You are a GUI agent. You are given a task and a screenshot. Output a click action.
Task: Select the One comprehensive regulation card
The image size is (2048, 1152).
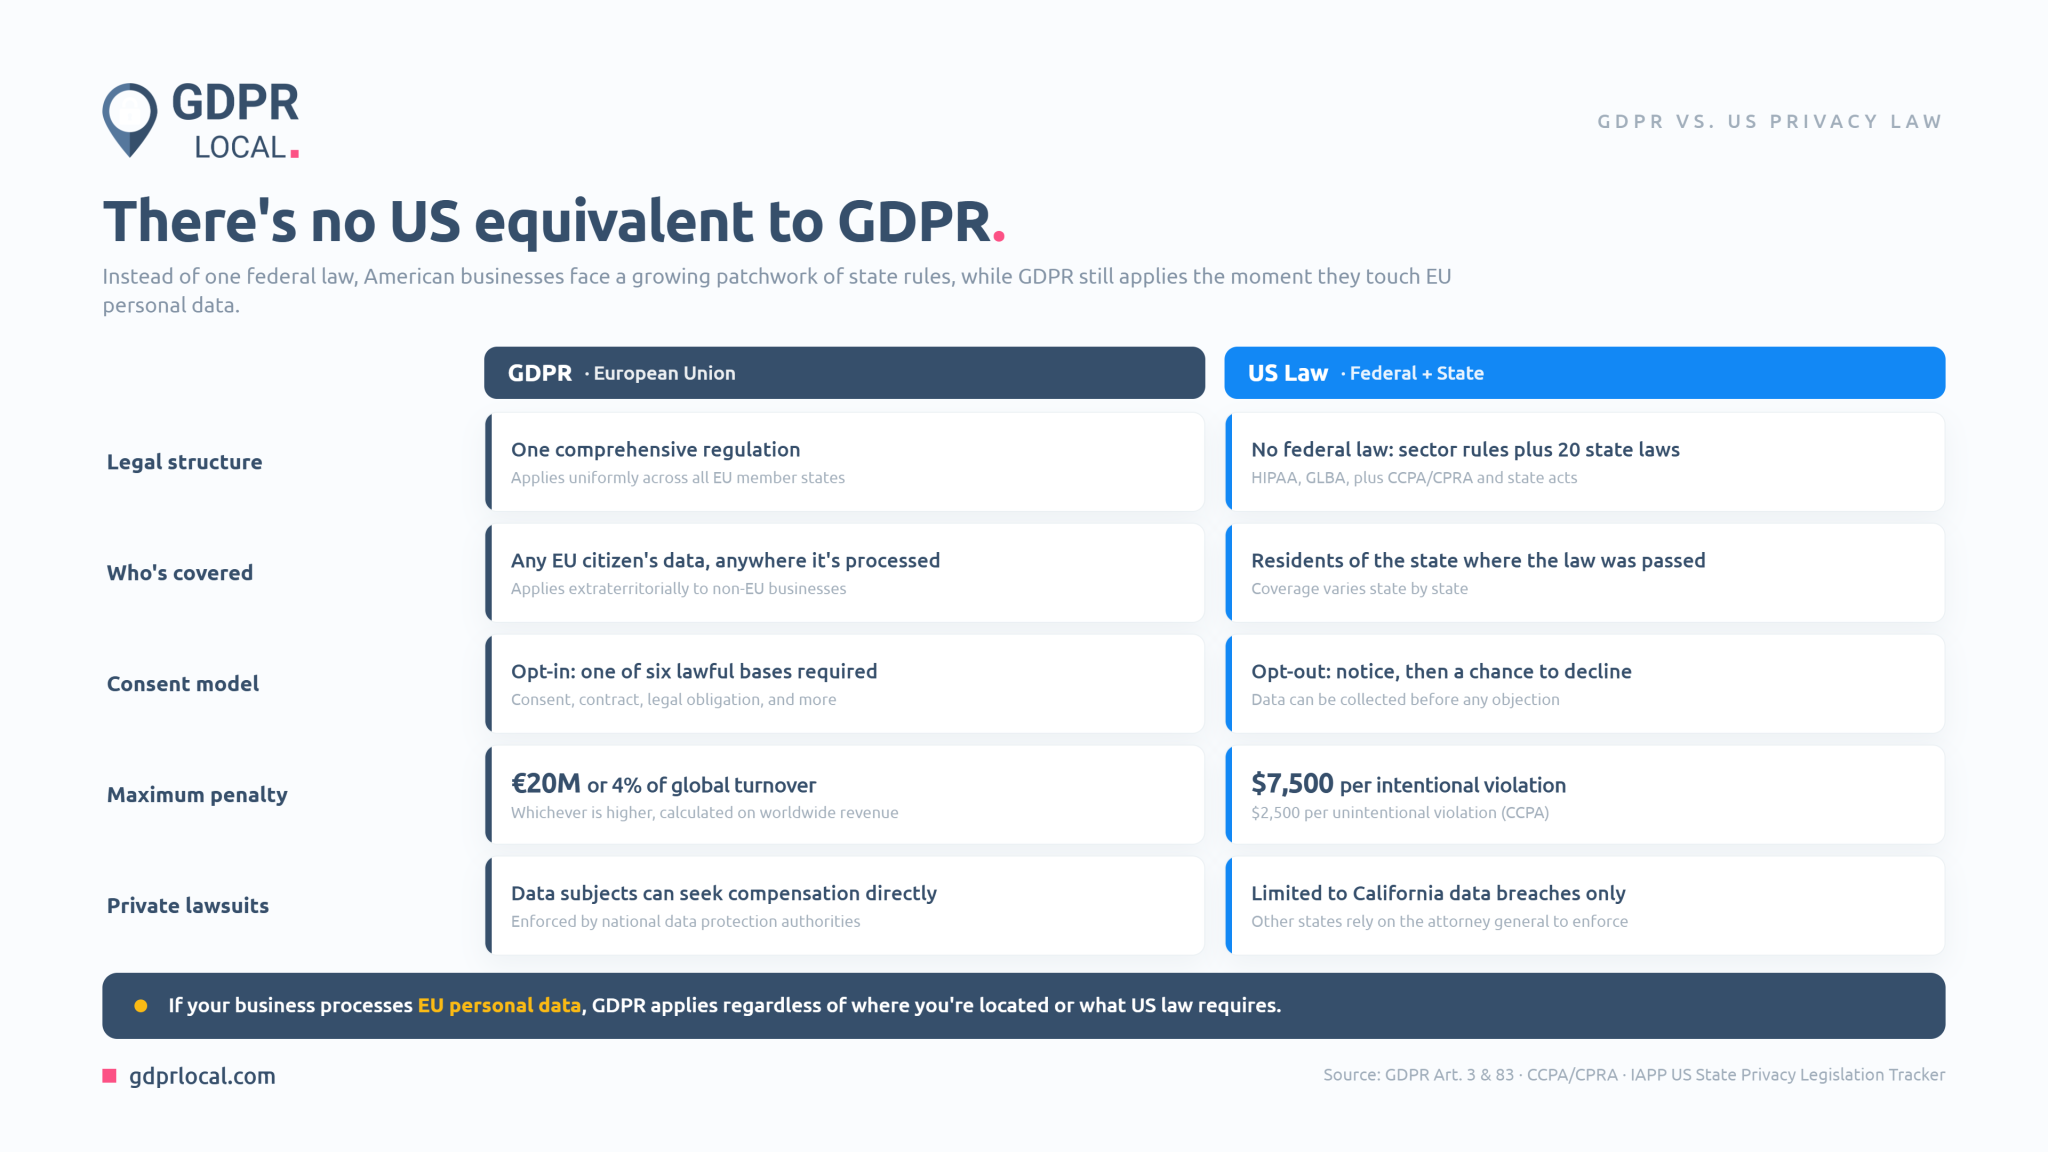coord(844,462)
